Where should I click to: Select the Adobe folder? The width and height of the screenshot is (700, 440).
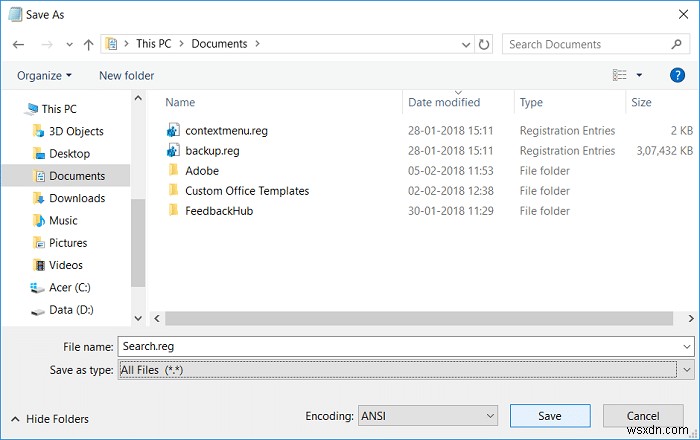[202, 171]
